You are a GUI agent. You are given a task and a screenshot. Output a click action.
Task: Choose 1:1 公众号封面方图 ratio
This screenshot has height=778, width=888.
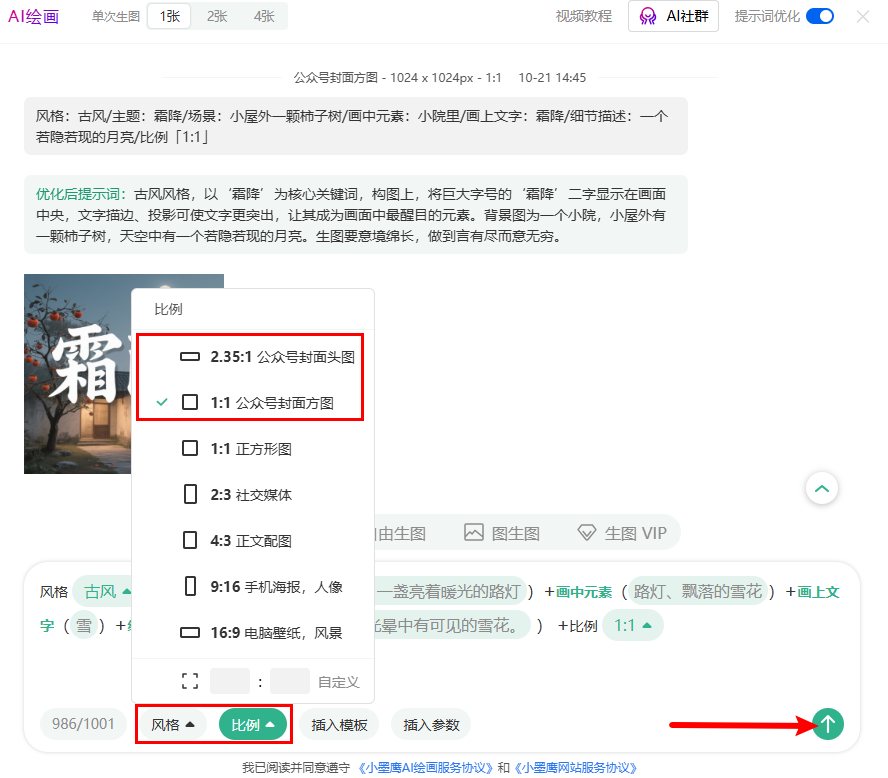click(x=253, y=403)
